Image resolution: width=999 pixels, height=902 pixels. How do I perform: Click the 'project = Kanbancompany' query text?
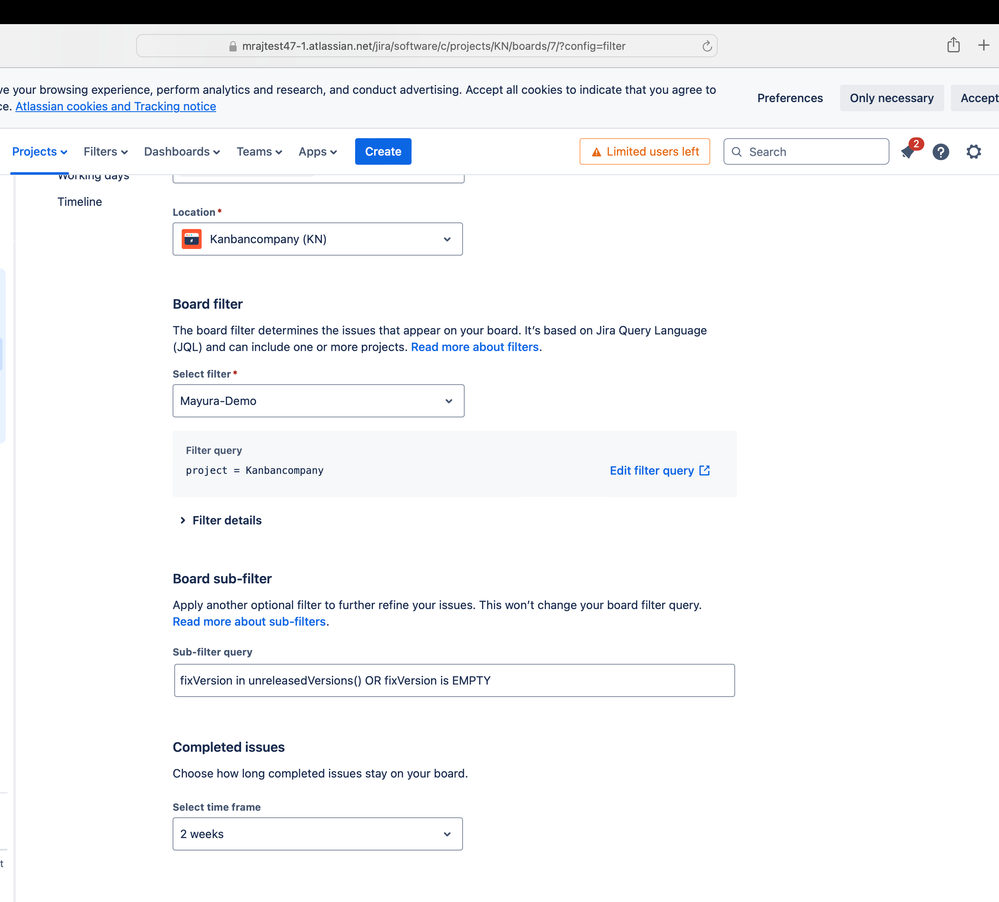[255, 470]
